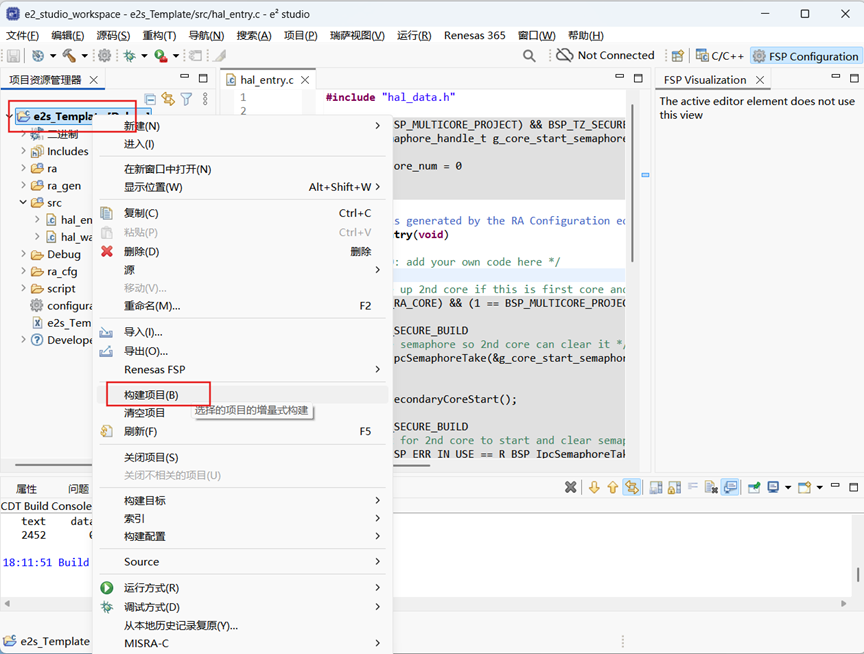Select 导入(I)... in the context menu

point(243,332)
